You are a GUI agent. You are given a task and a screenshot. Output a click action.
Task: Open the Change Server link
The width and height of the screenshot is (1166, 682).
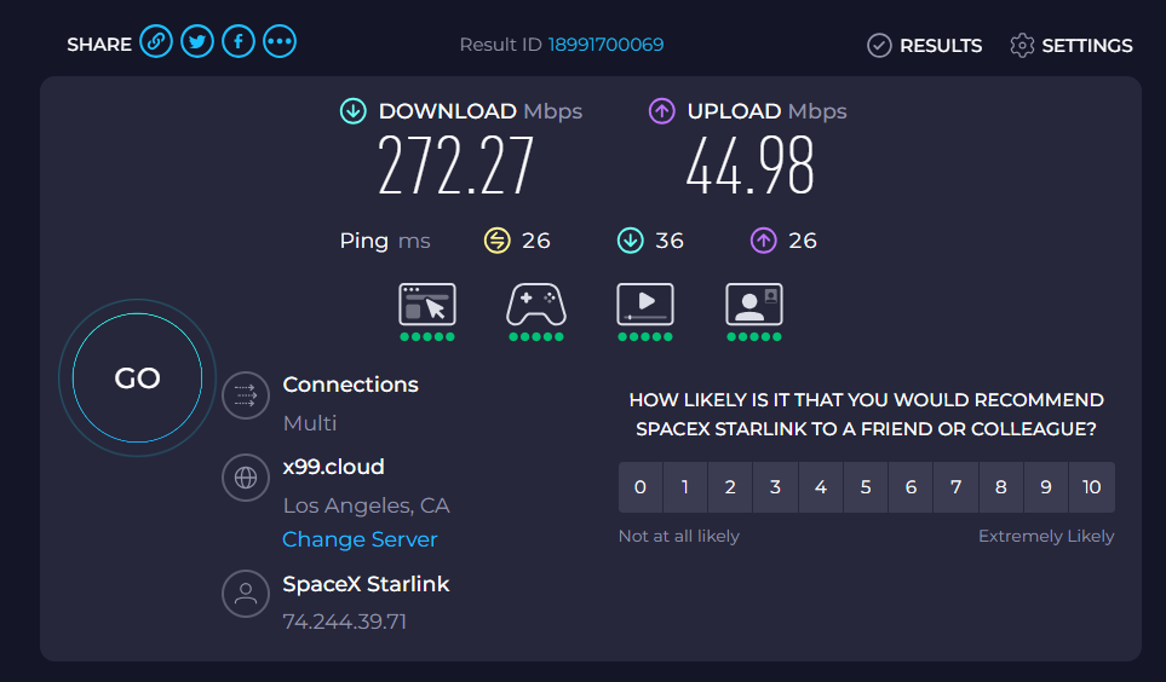(360, 539)
